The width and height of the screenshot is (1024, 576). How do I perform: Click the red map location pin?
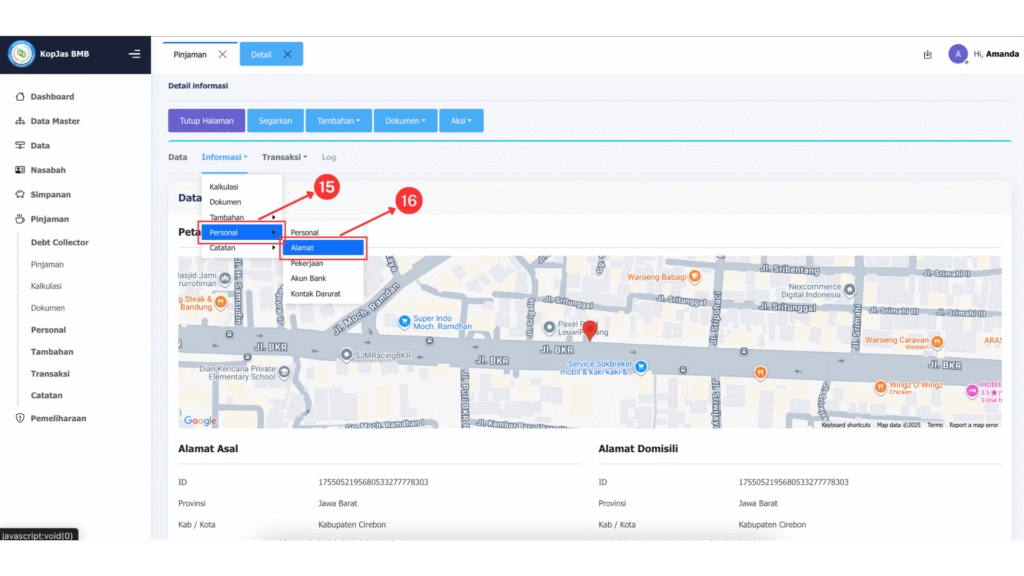(590, 330)
